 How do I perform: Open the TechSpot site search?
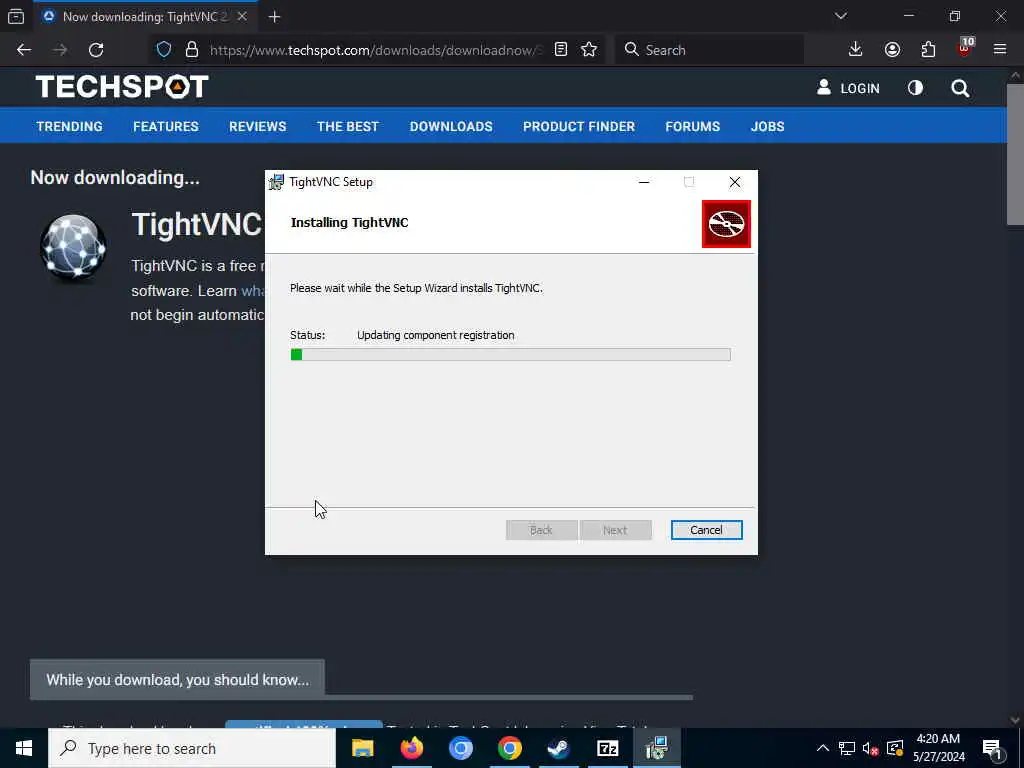pyautogui.click(x=960, y=88)
